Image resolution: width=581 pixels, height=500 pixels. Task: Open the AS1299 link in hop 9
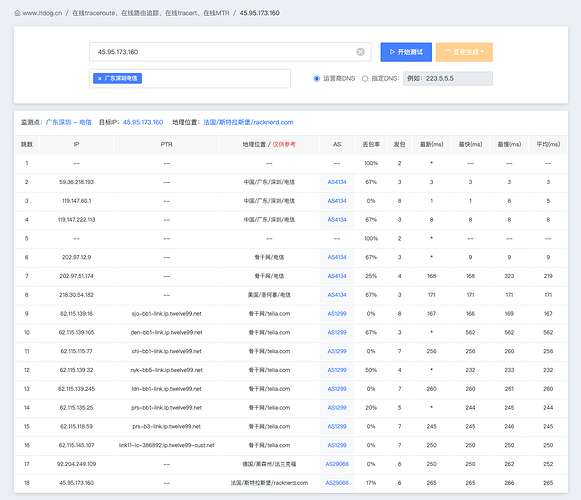click(x=337, y=314)
